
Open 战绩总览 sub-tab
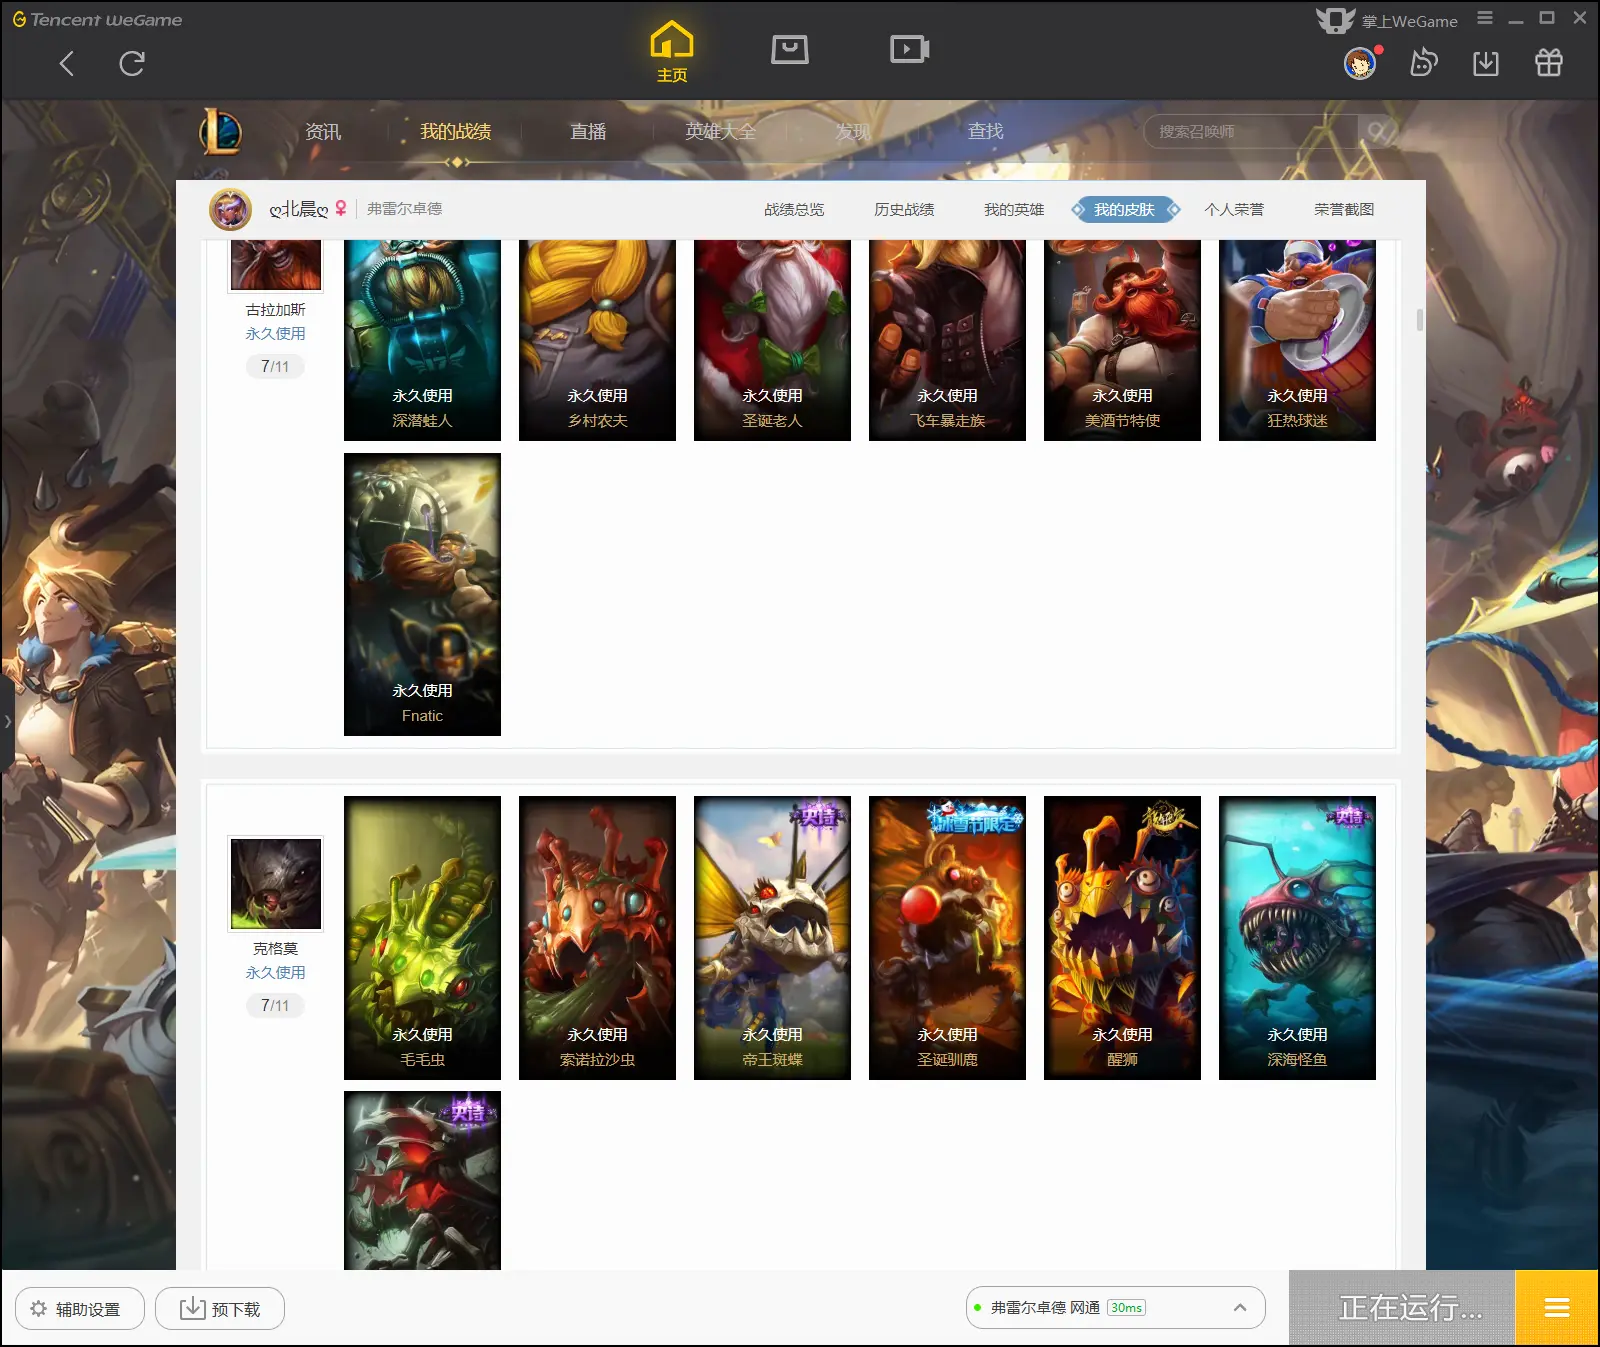[794, 209]
